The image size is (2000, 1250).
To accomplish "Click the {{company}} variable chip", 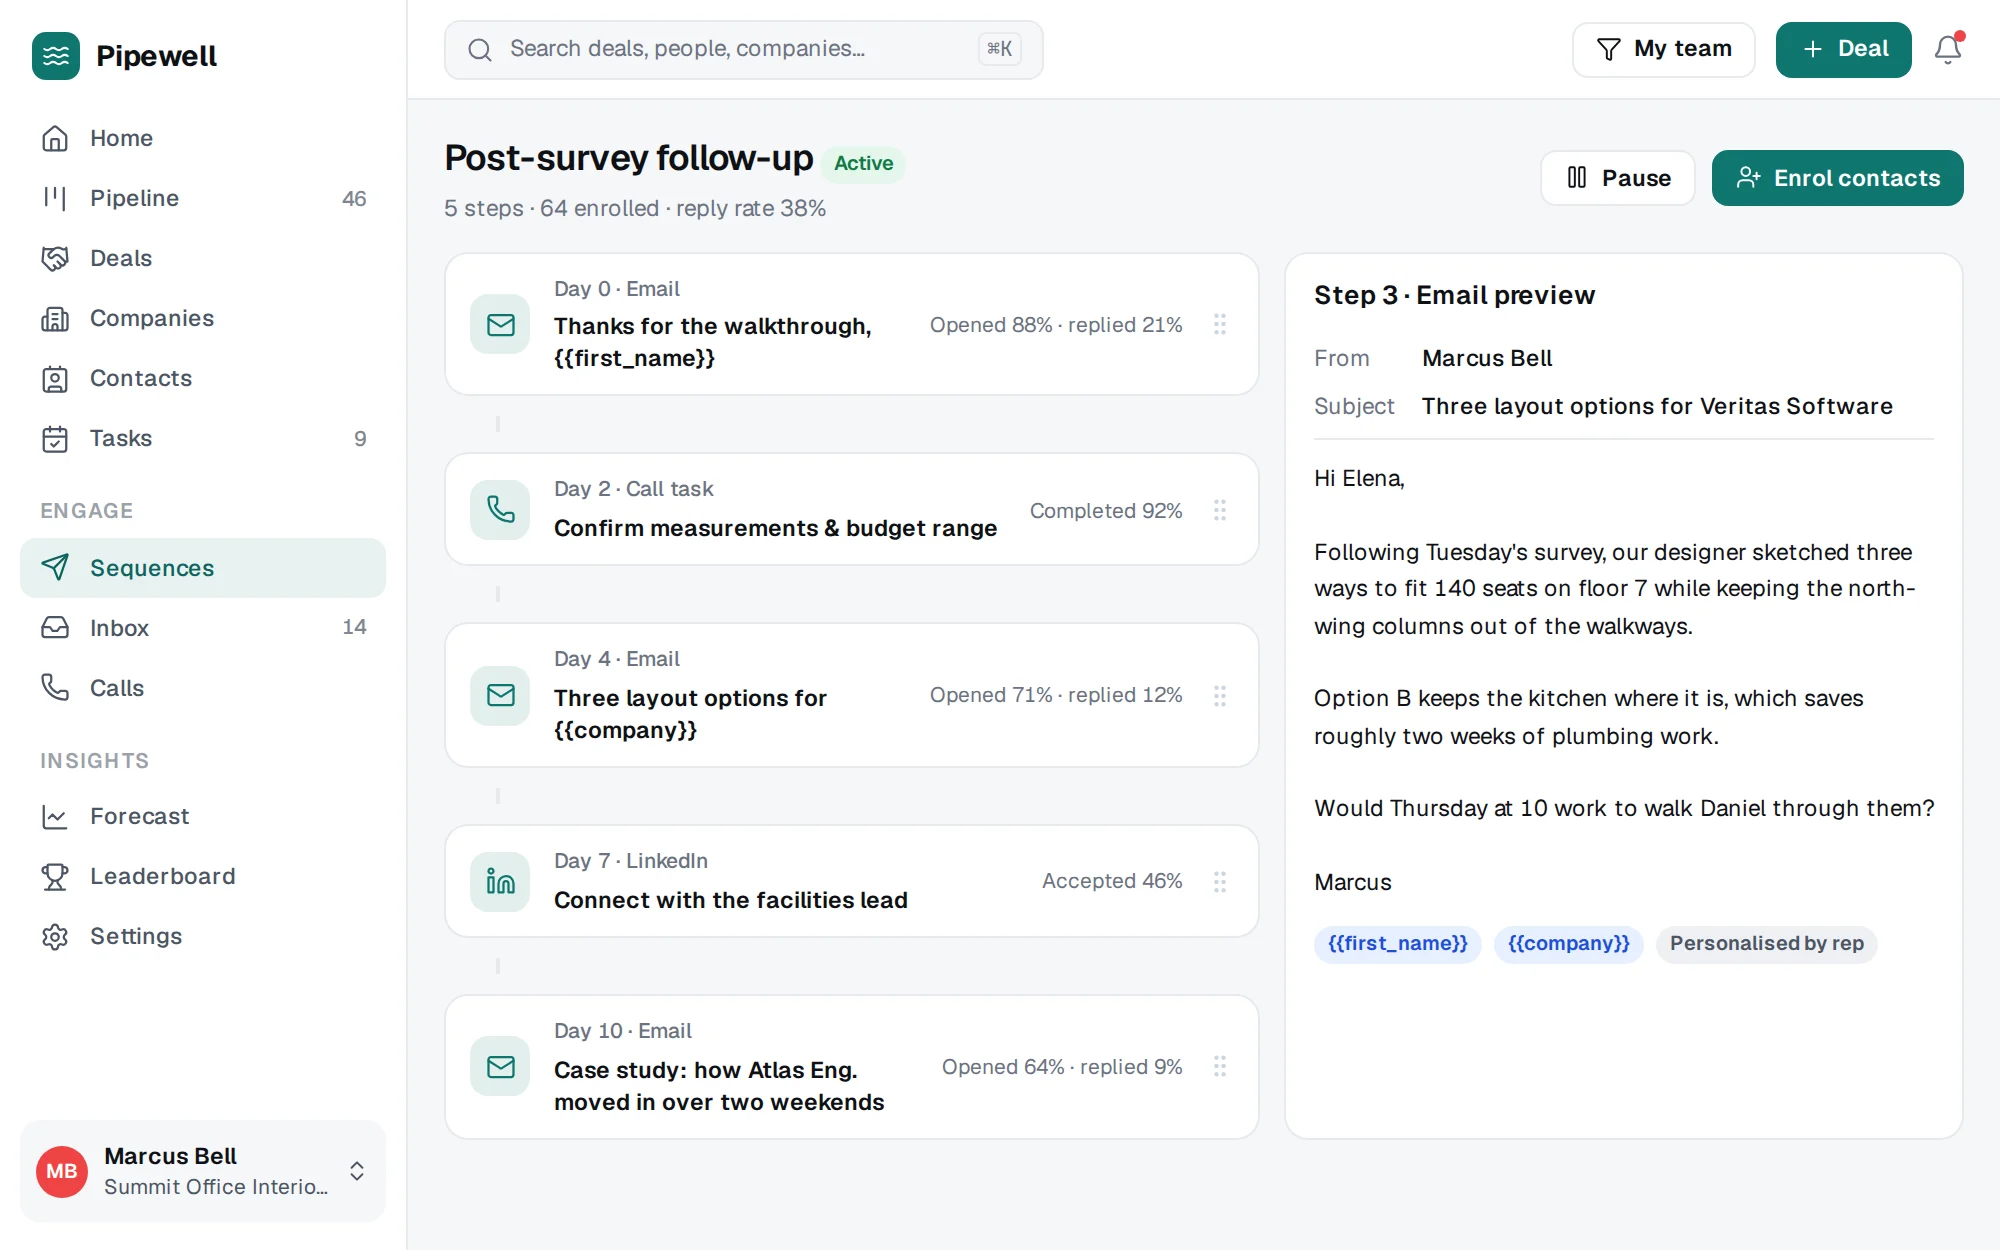I will [1569, 943].
